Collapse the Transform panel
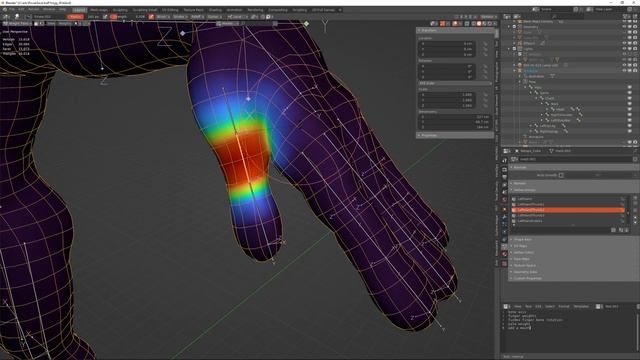Image resolution: width=640 pixels, height=360 pixels. click(x=455, y=30)
